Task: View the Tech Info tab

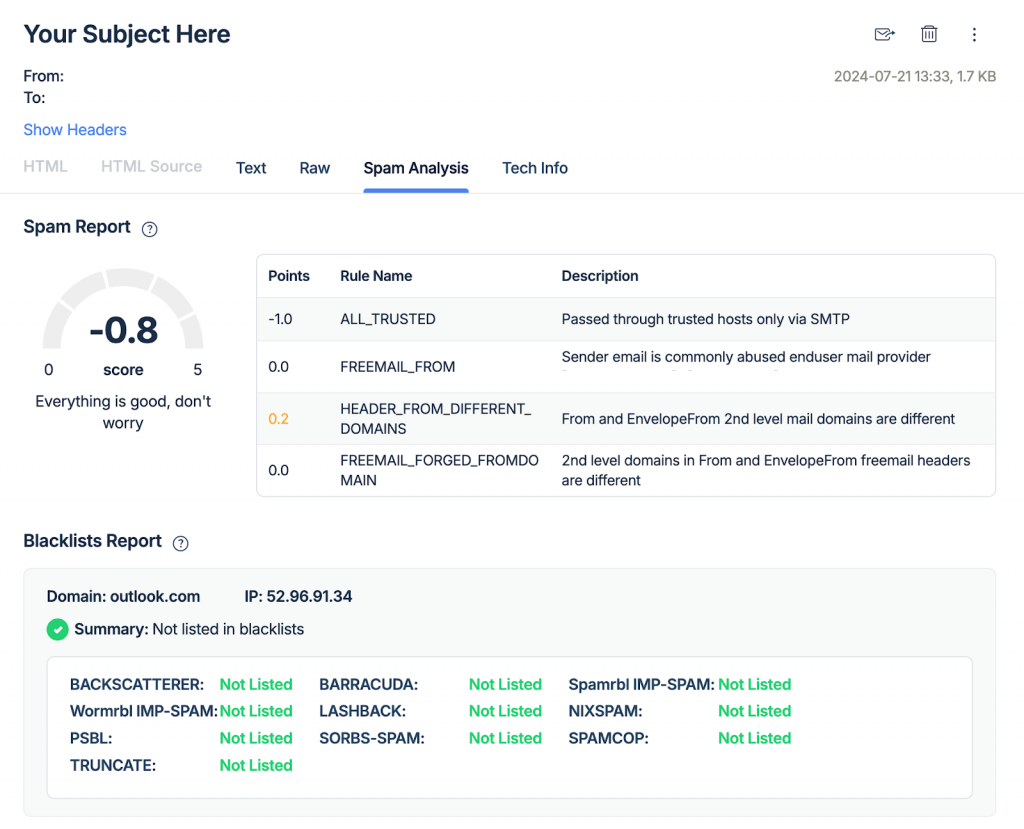Action: click(535, 168)
